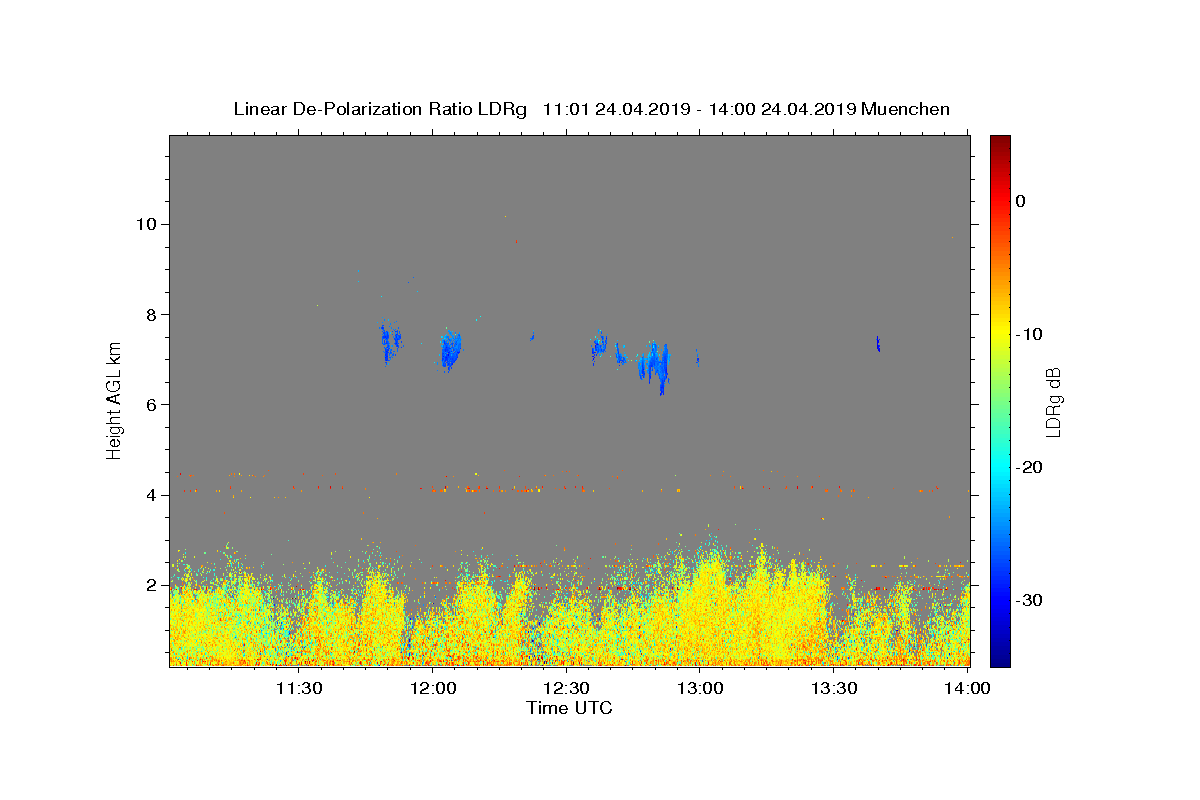This screenshot has width=1200, height=800.
Task: Click the colorbar tick label '-20'
Action: coord(1029,467)
